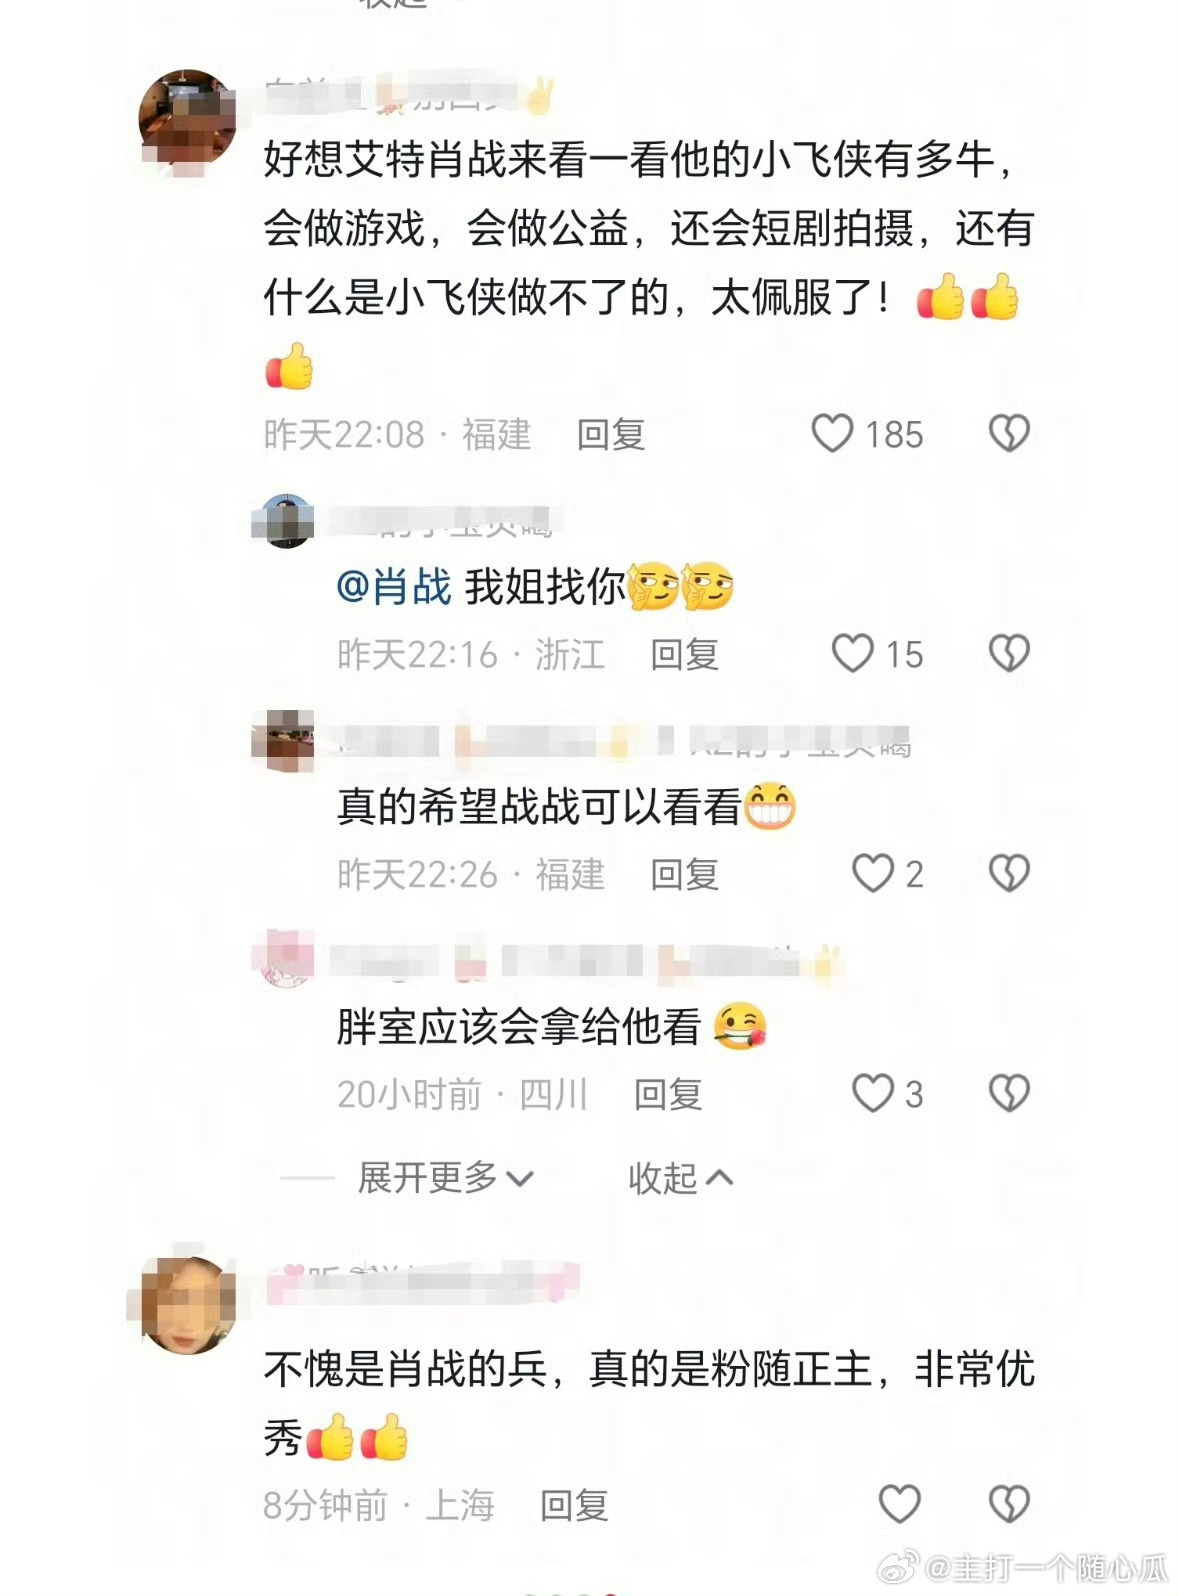Reply to the 昨天22:26 Fujian comment
Screen dimensions: 1179x1596
click(x=685, y=875)
